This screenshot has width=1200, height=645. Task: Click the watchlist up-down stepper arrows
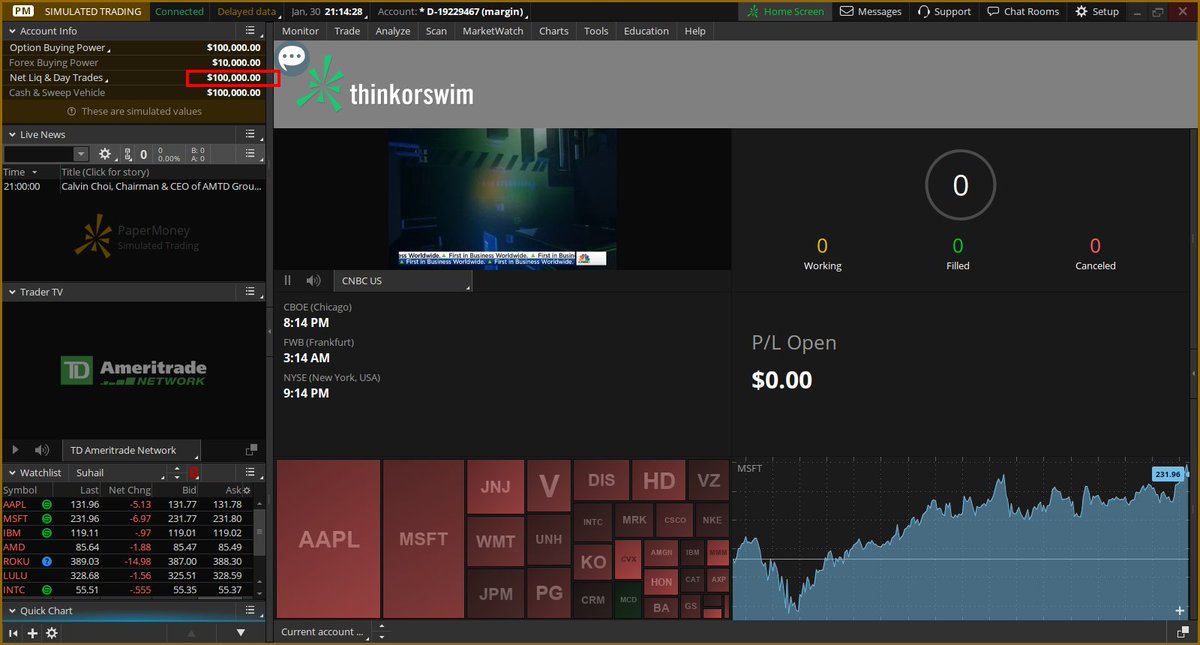pos(176,472)
